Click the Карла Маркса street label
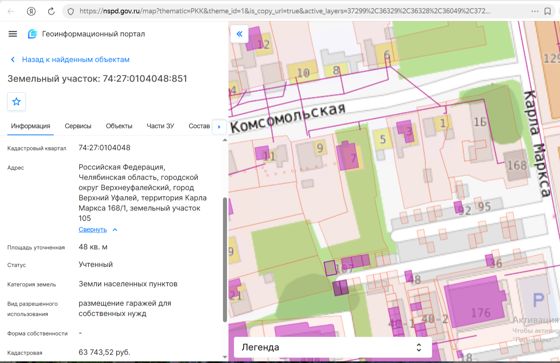The image size is (560, 363). tap(538, 144)
